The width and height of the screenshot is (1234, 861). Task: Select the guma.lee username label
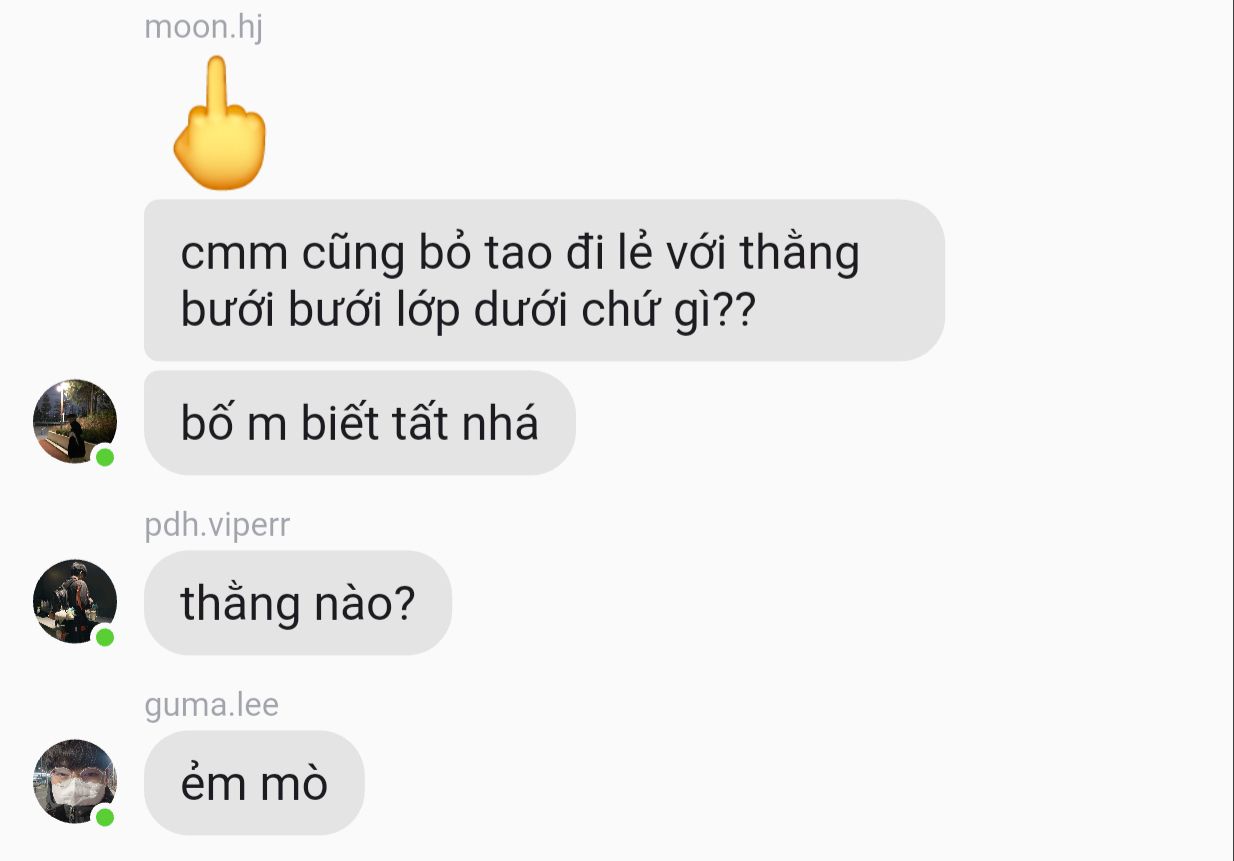tap(211, 705)
